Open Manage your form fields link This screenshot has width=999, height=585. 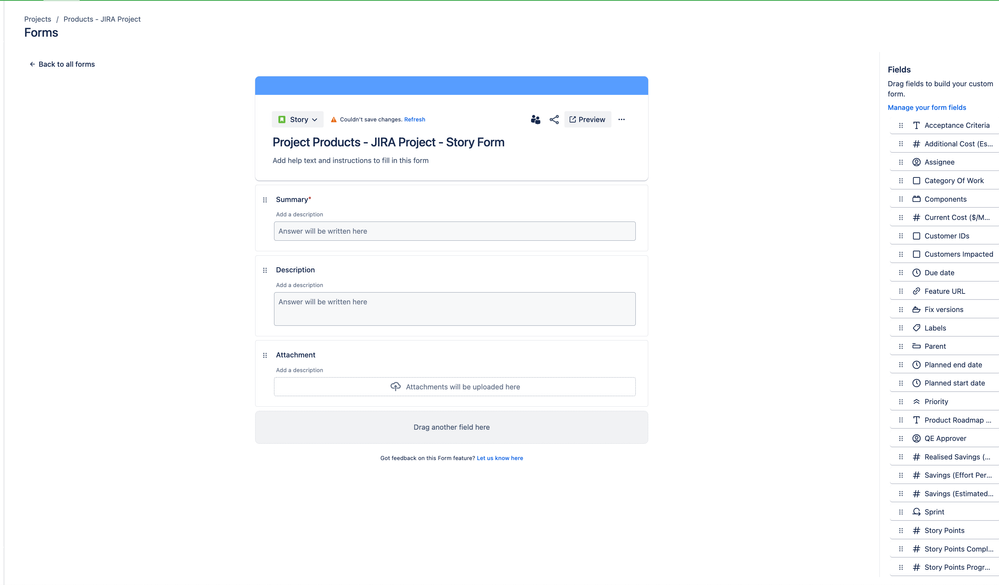(926, 108)
